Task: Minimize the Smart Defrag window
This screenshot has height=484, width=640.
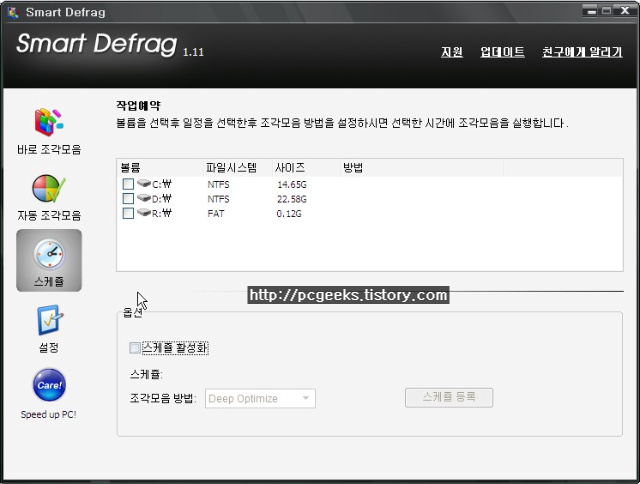Action: click(x=590, y=11)
